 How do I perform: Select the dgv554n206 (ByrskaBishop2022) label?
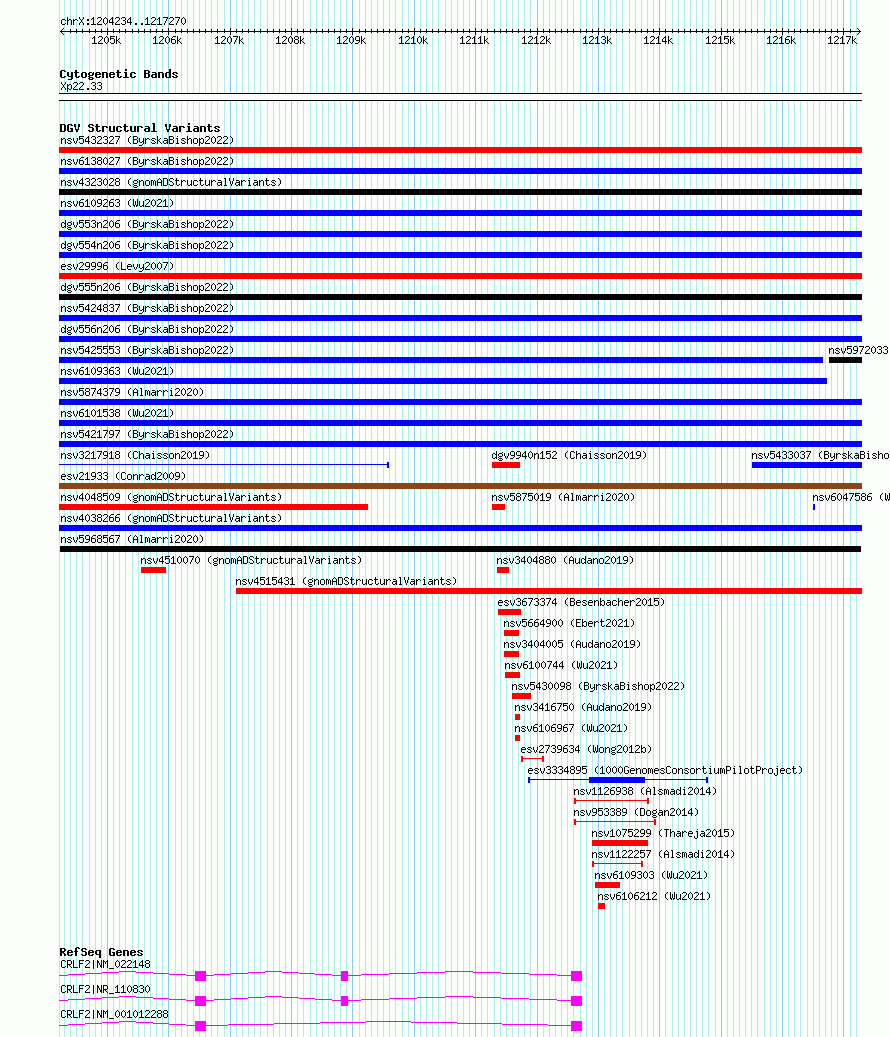[147, 245]
